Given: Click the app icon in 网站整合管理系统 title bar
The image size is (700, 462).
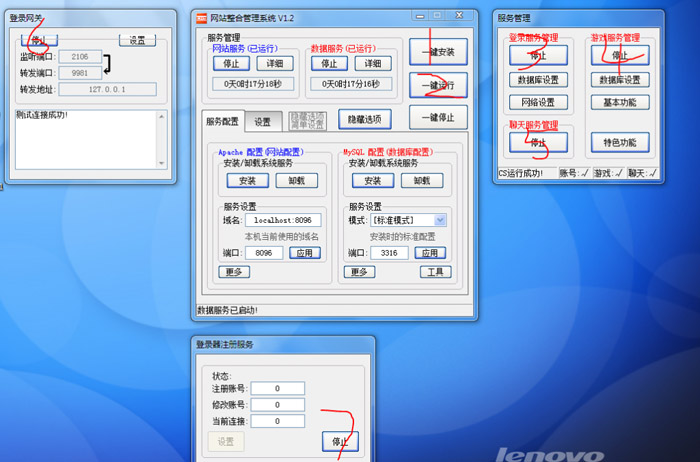Looking at the screenshot, I should 201,17.
